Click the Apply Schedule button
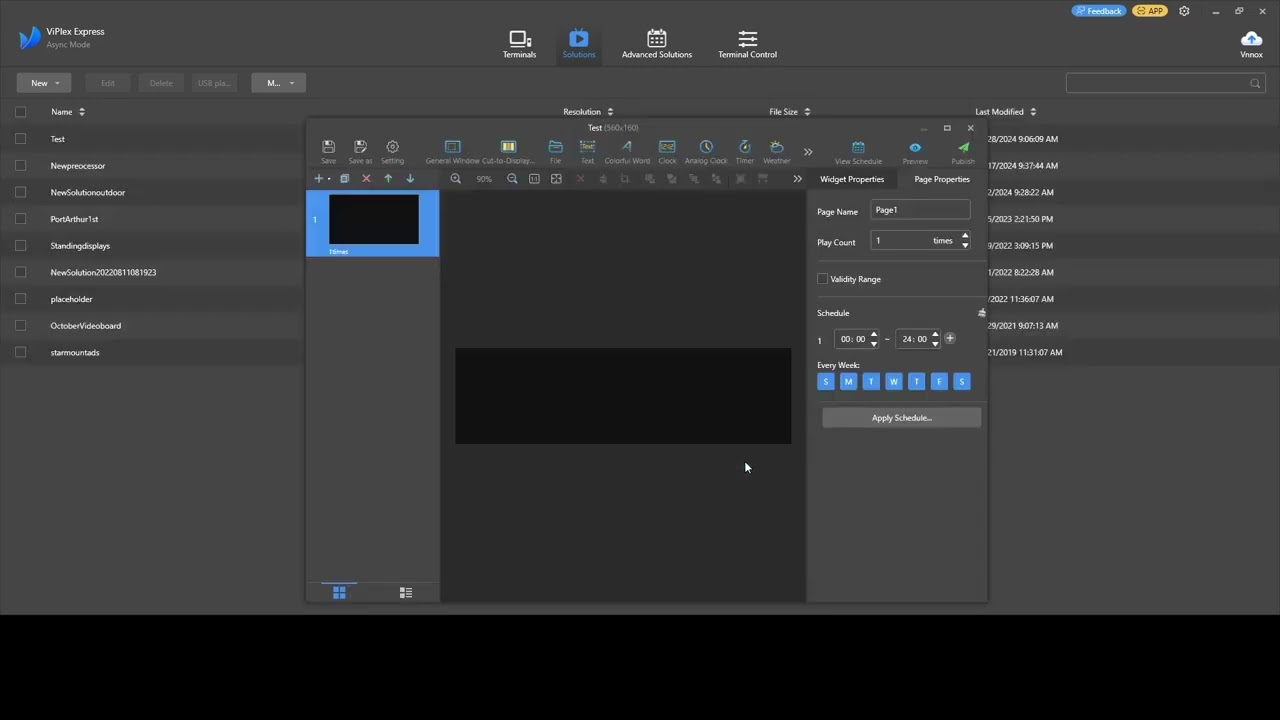Screen dimensions: 1280x720 pyautogui.click(x=902, y=418)
